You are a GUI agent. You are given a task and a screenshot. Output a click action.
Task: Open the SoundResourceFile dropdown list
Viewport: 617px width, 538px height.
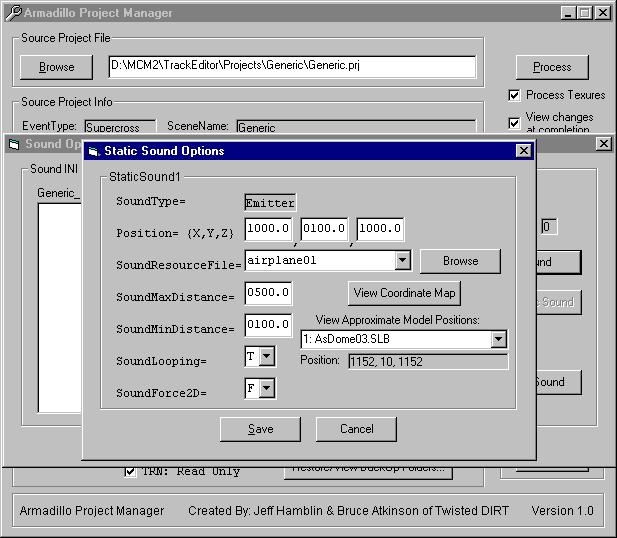click(402, 261)
